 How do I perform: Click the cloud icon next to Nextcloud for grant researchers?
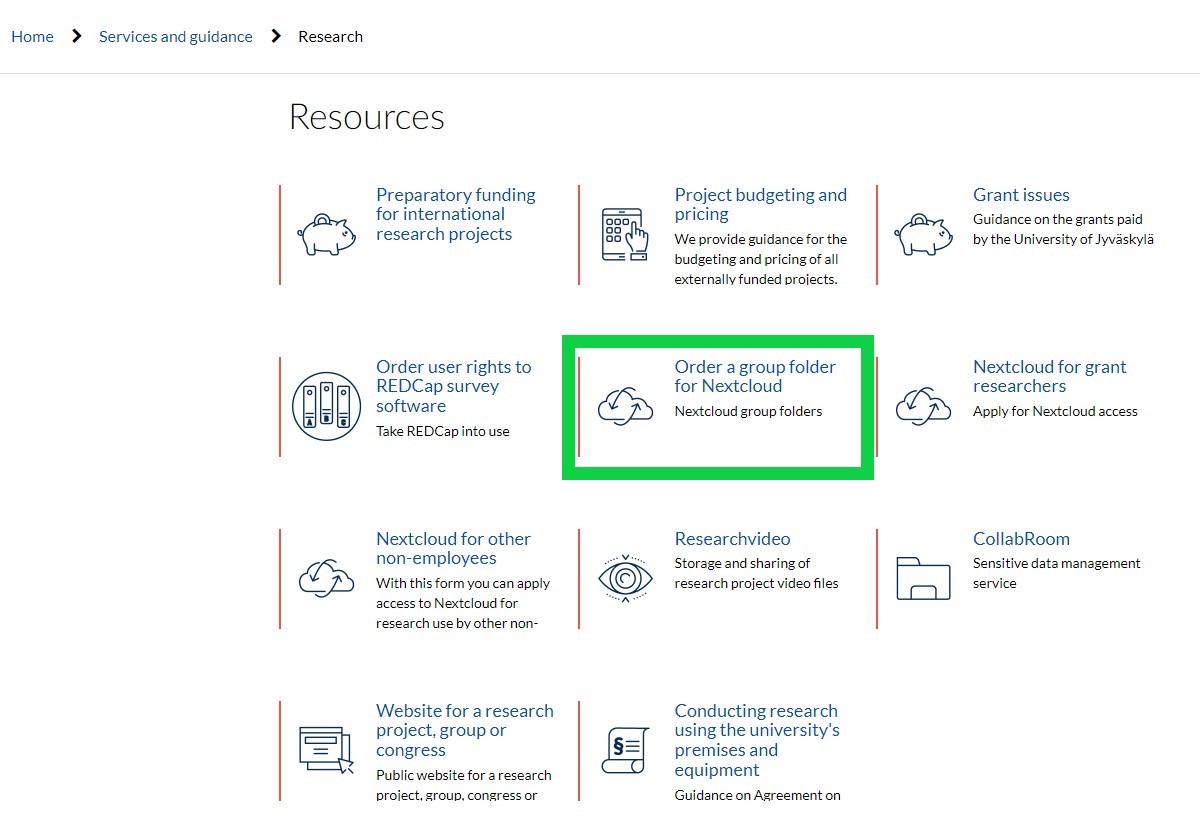coord(924,407)
